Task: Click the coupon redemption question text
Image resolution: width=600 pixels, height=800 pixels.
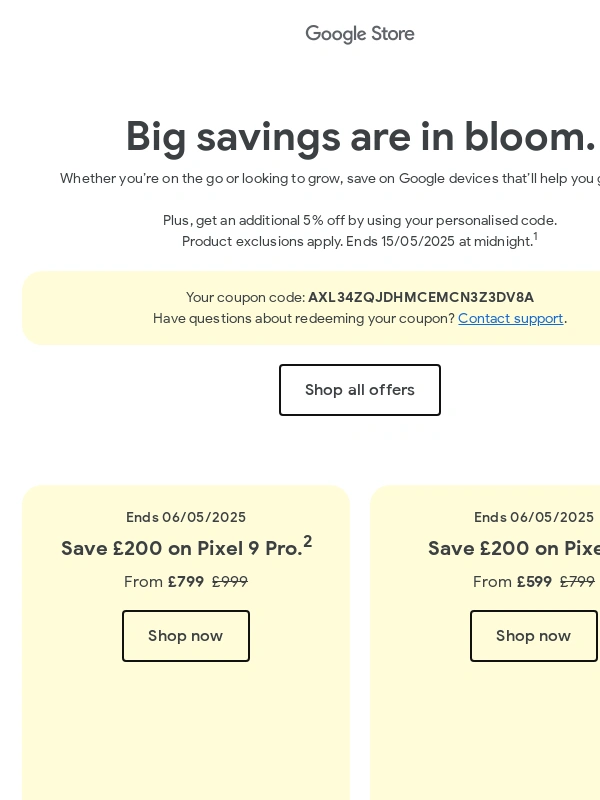Action: 304,319
